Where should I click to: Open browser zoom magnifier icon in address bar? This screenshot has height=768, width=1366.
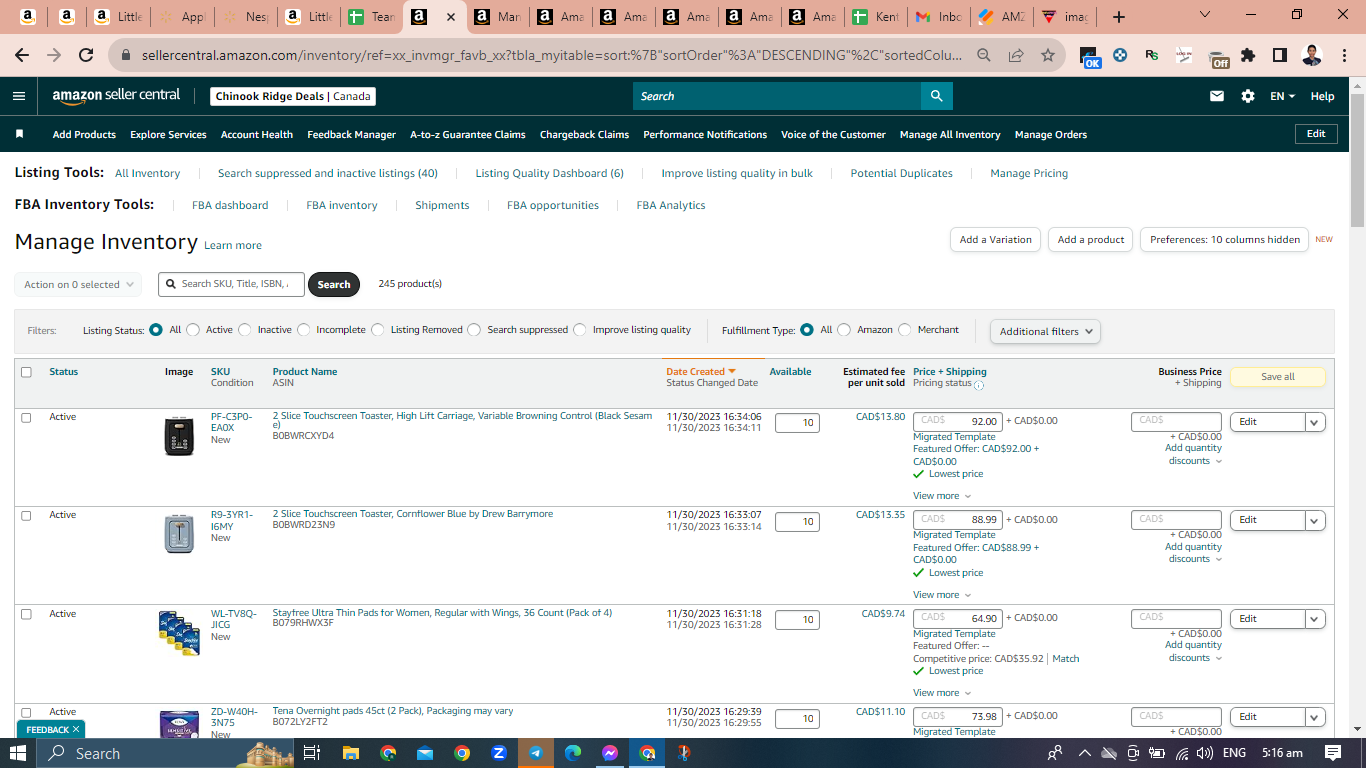(x=984, y=55)
